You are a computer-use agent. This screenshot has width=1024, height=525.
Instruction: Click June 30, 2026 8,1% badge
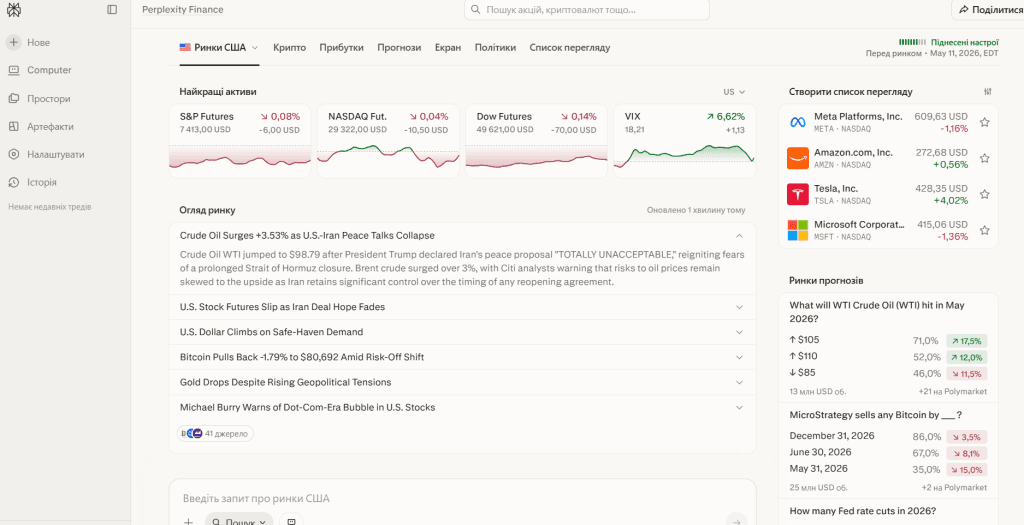pos(967,453)
